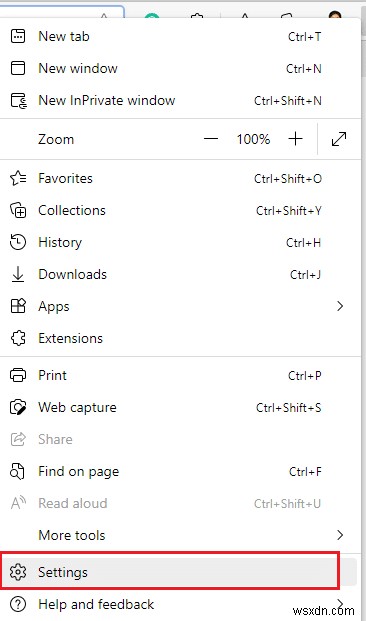This screenshot has width=366, height=621.
Task: Click the Ctrl+Shift+S shortcut text
Action: click(x=288, y=407)
